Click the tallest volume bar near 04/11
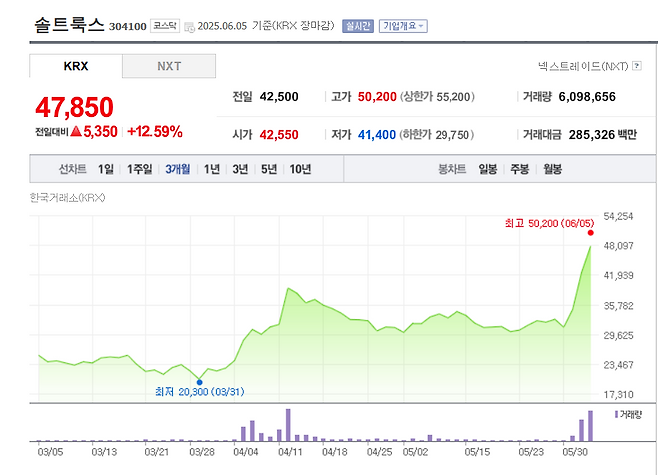Screen dimensions: 658x475 click(x=288, y=424)
